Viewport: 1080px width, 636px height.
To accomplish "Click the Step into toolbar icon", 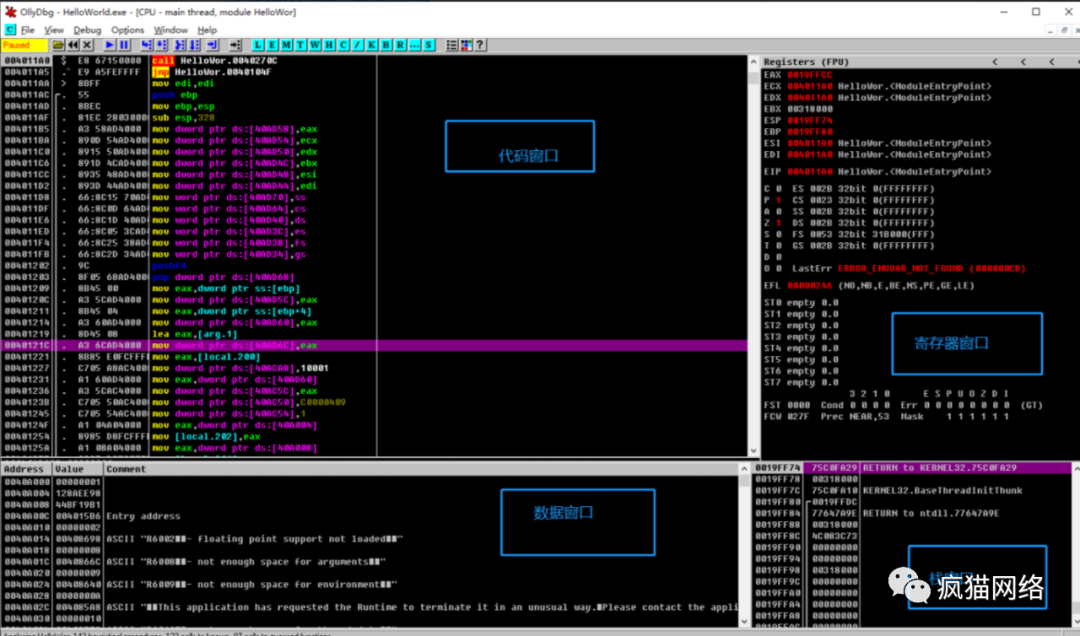I will (147, 45).
